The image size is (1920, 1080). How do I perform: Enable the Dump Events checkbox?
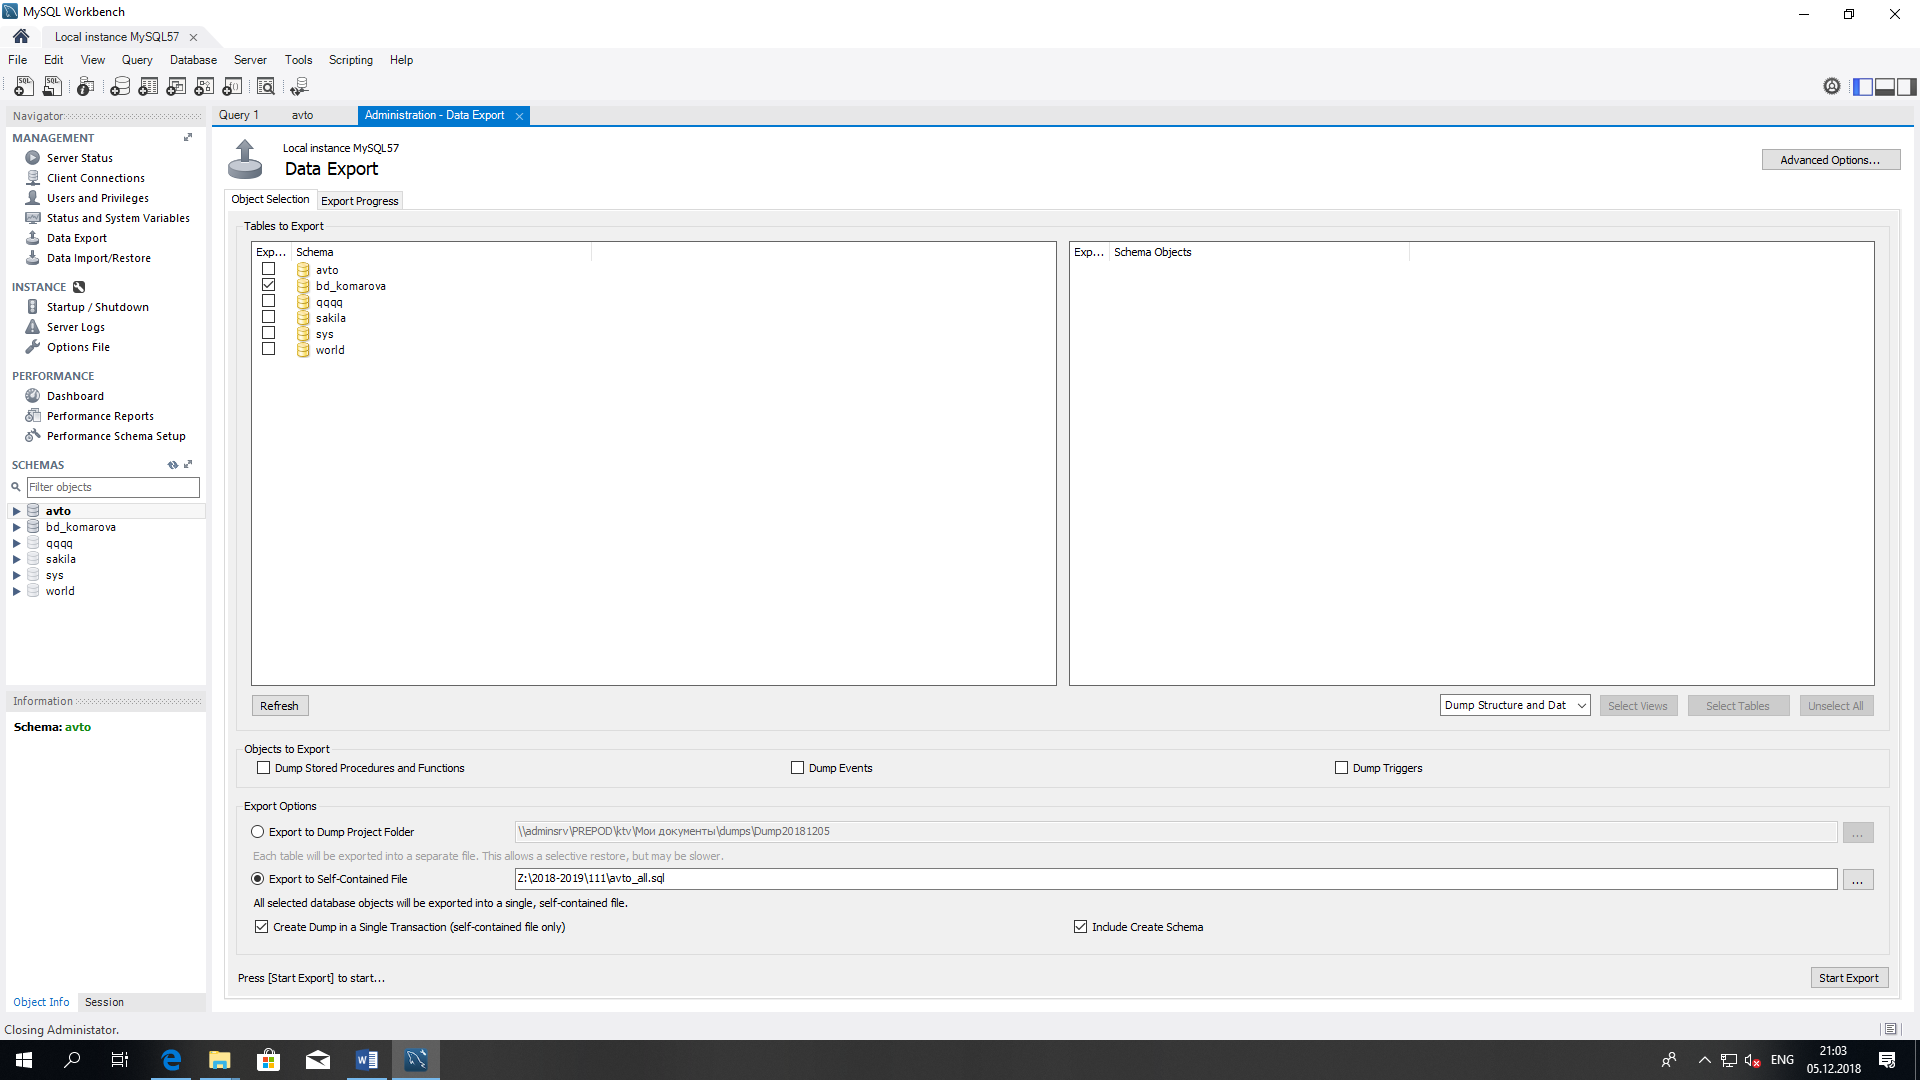tap(797, 768)
